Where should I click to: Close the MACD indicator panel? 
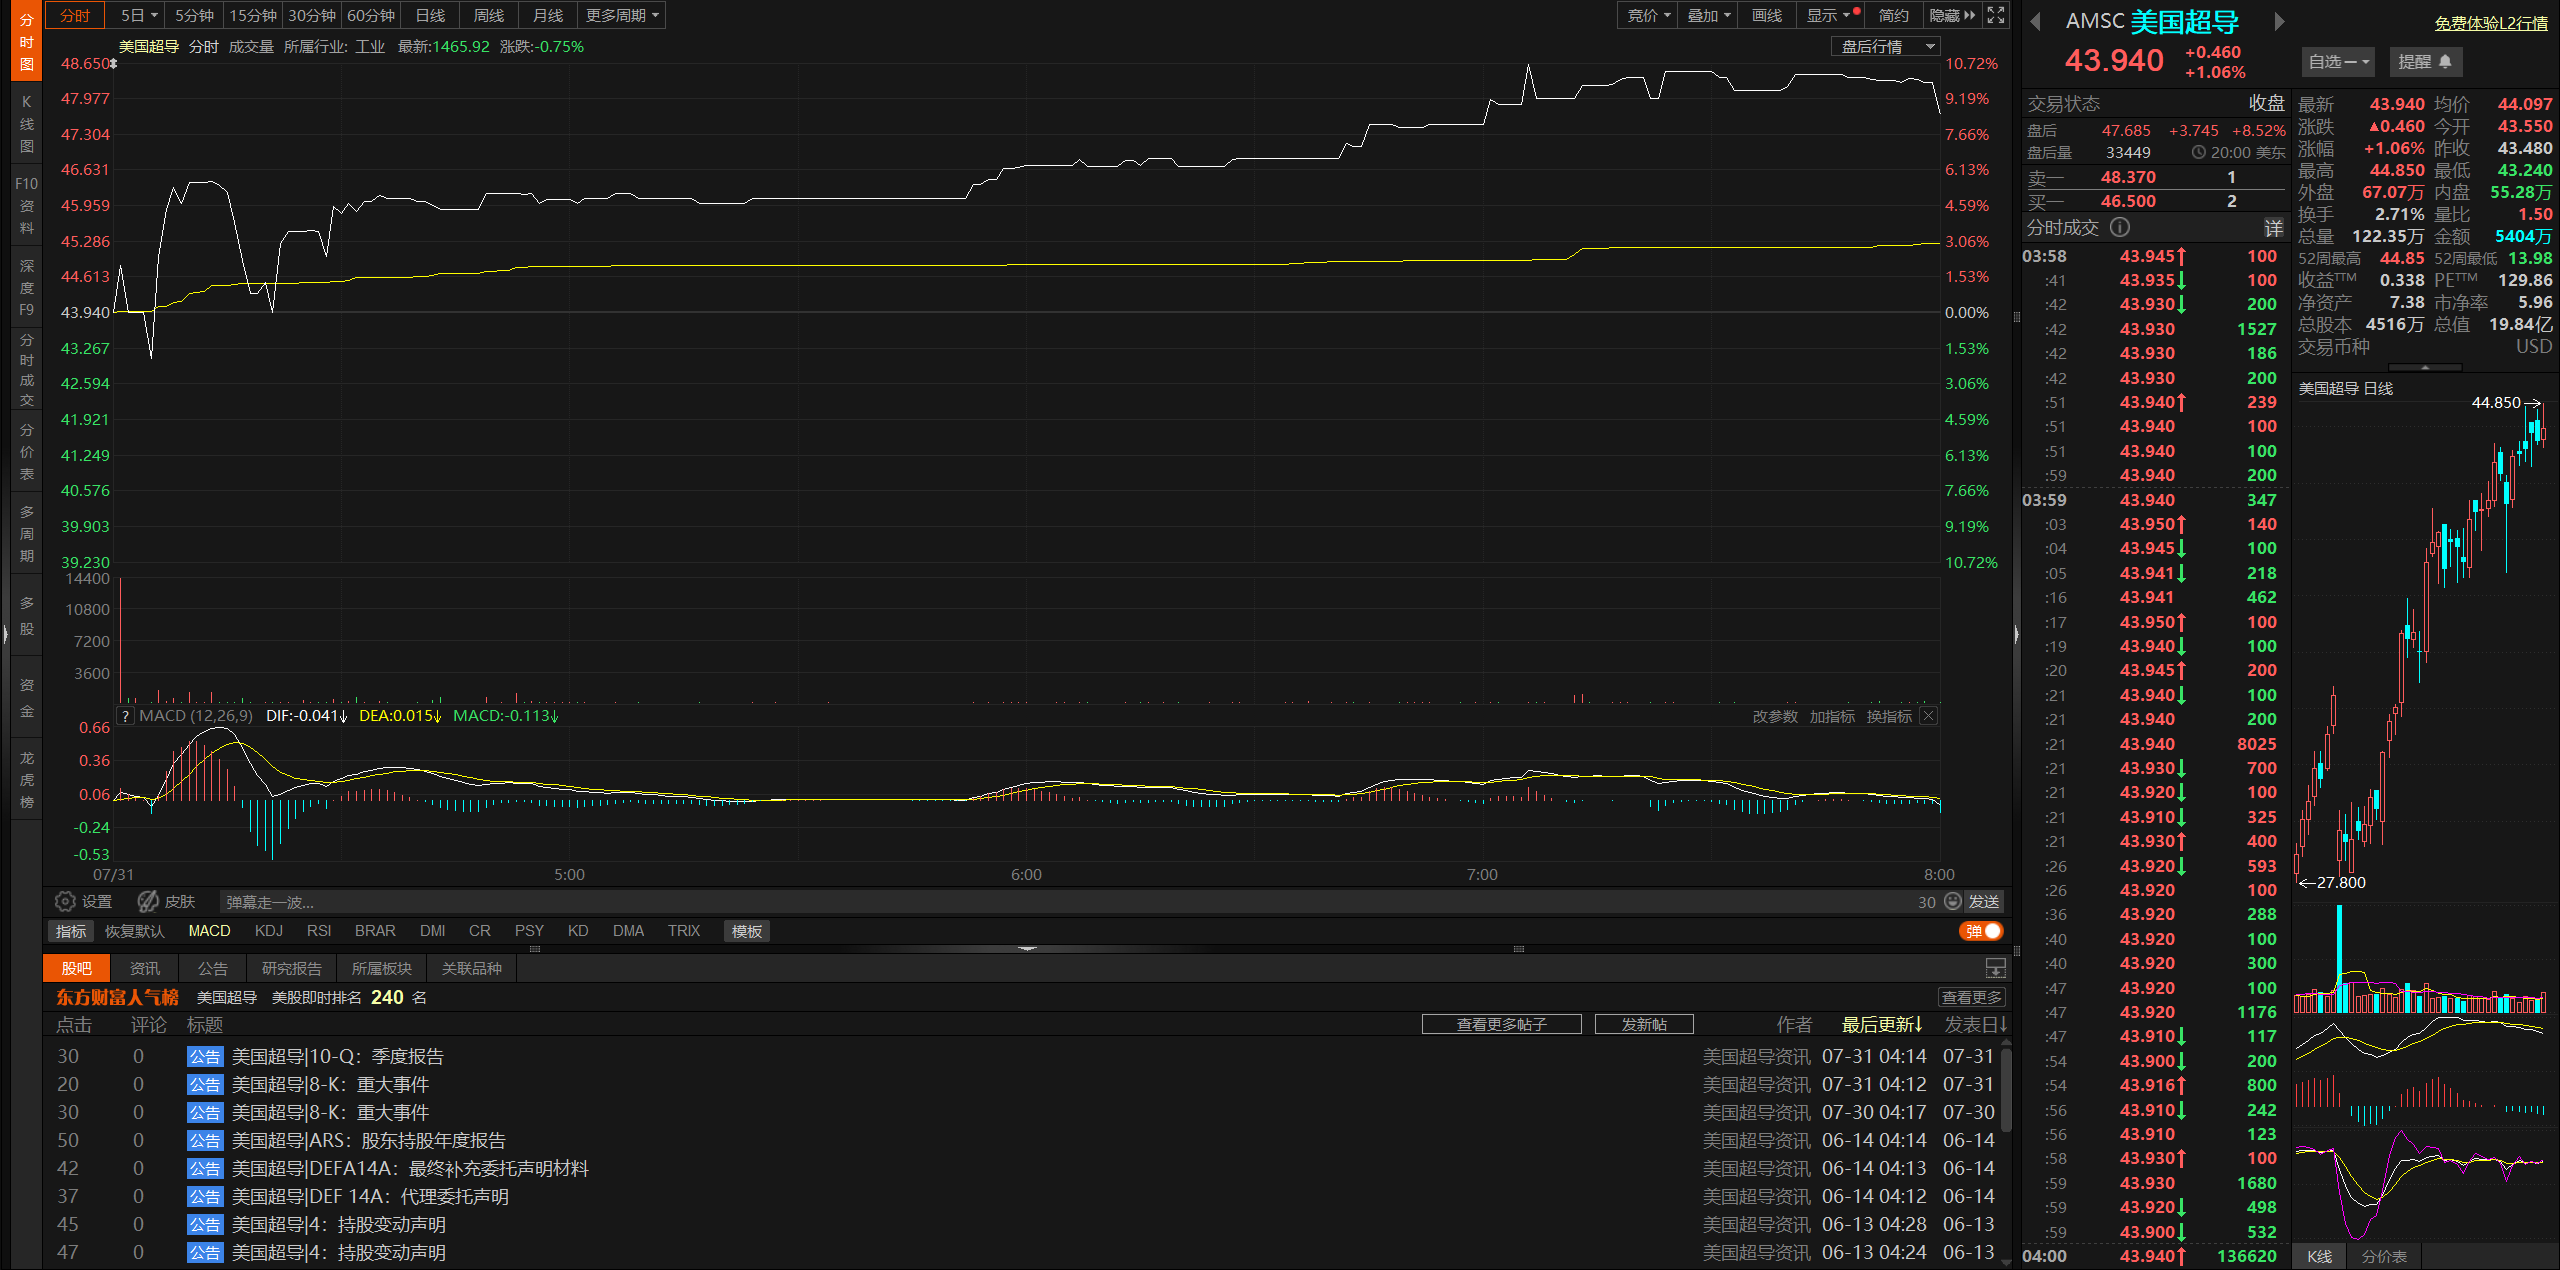pos(1929,716)
